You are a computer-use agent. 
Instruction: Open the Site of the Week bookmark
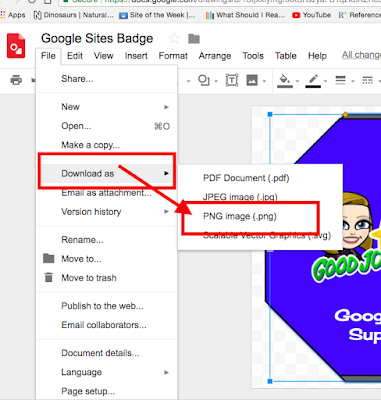click(x=157, y=15)
